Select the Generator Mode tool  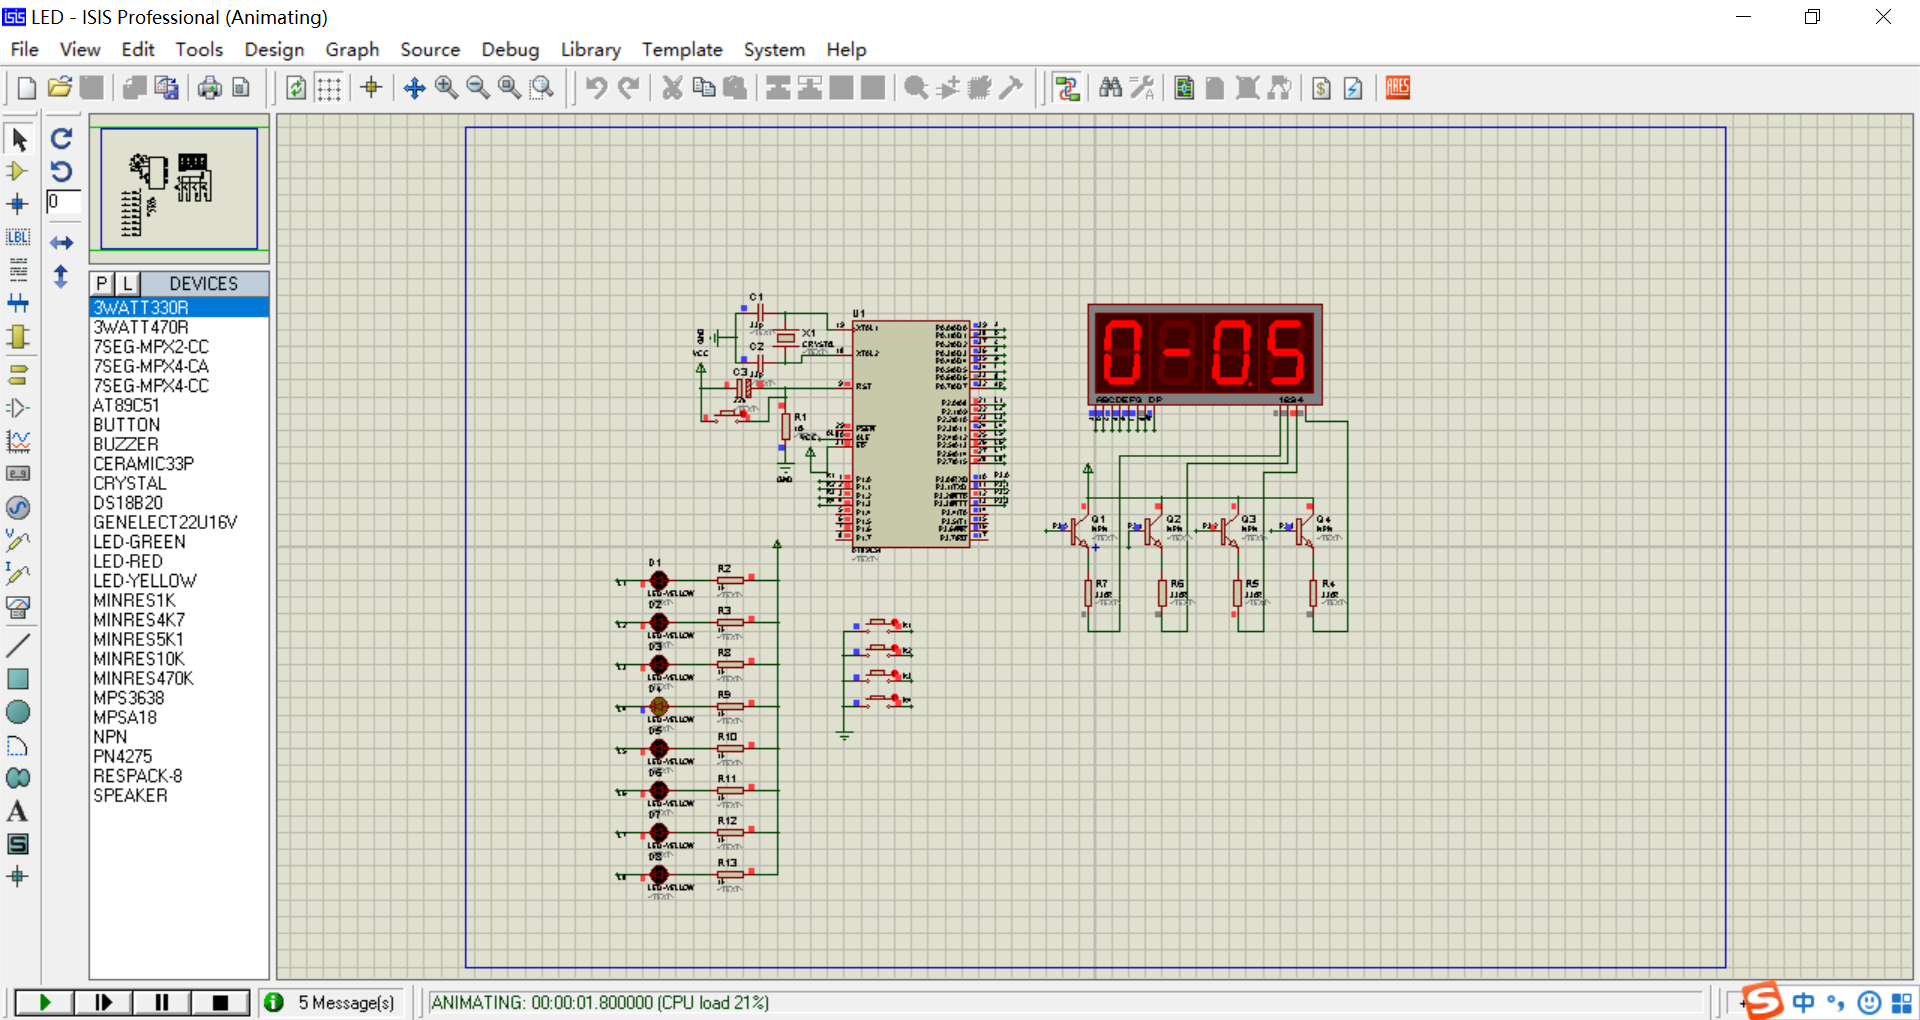pos(18,507)
